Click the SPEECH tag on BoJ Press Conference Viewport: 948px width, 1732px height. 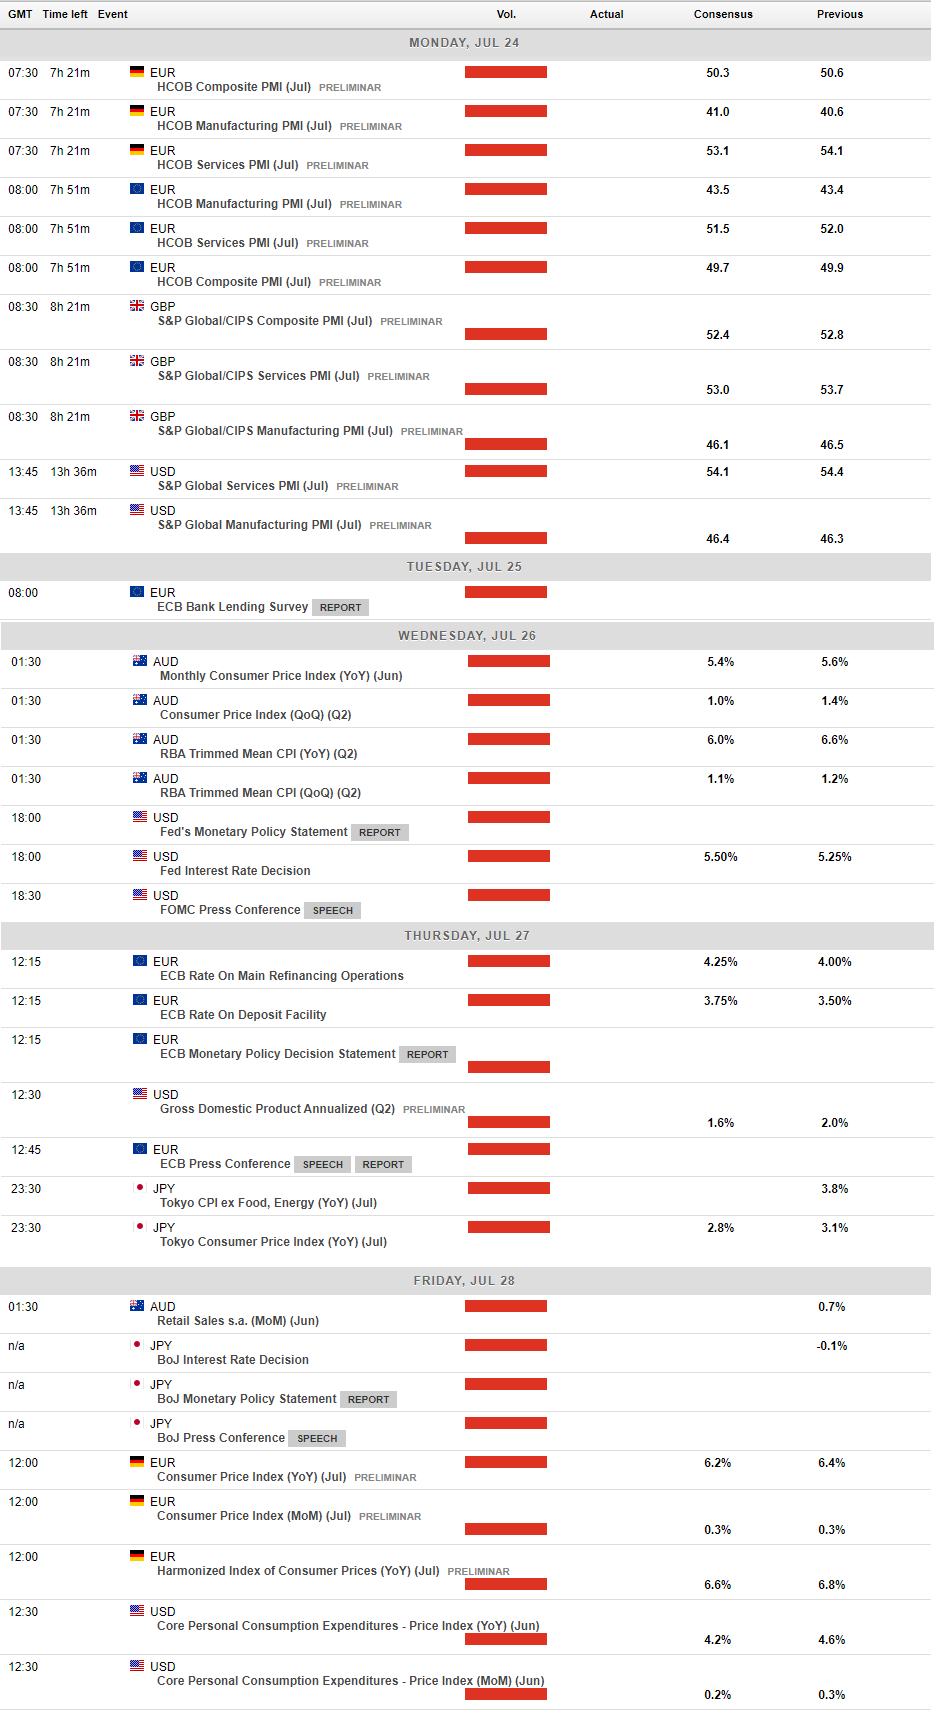pyautogui.click(x=317, y=1439)
